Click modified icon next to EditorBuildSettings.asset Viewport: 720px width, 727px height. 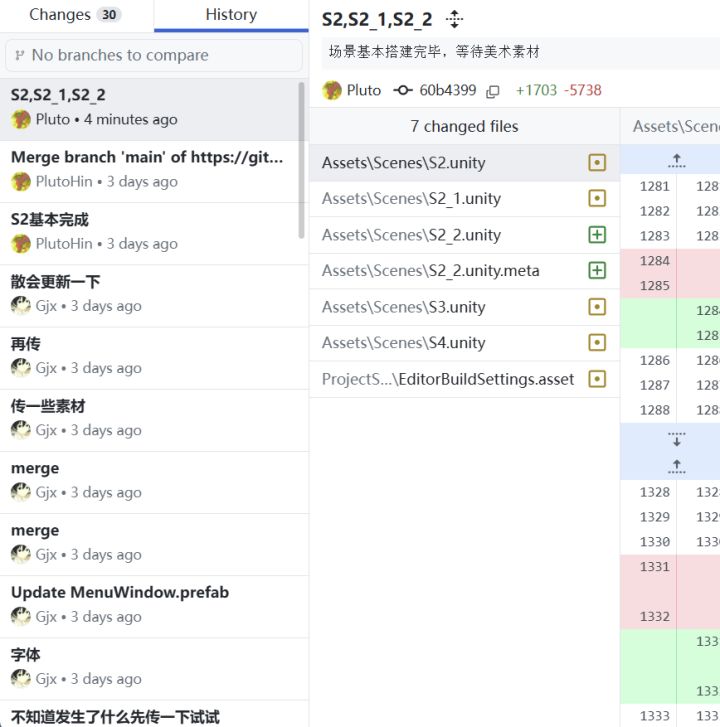pos(597,379)
